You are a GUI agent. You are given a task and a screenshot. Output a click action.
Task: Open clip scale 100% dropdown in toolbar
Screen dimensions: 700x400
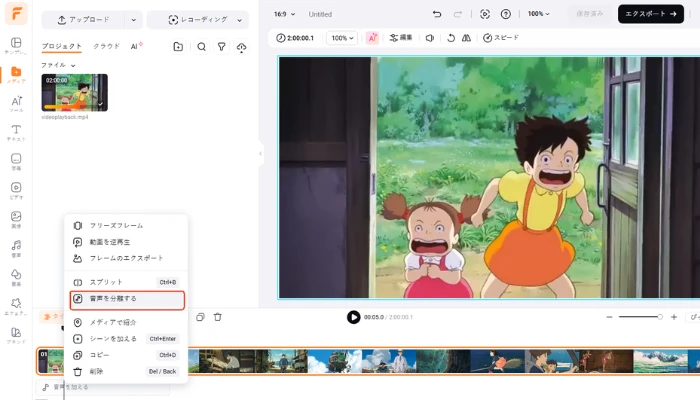coord(342,38)
